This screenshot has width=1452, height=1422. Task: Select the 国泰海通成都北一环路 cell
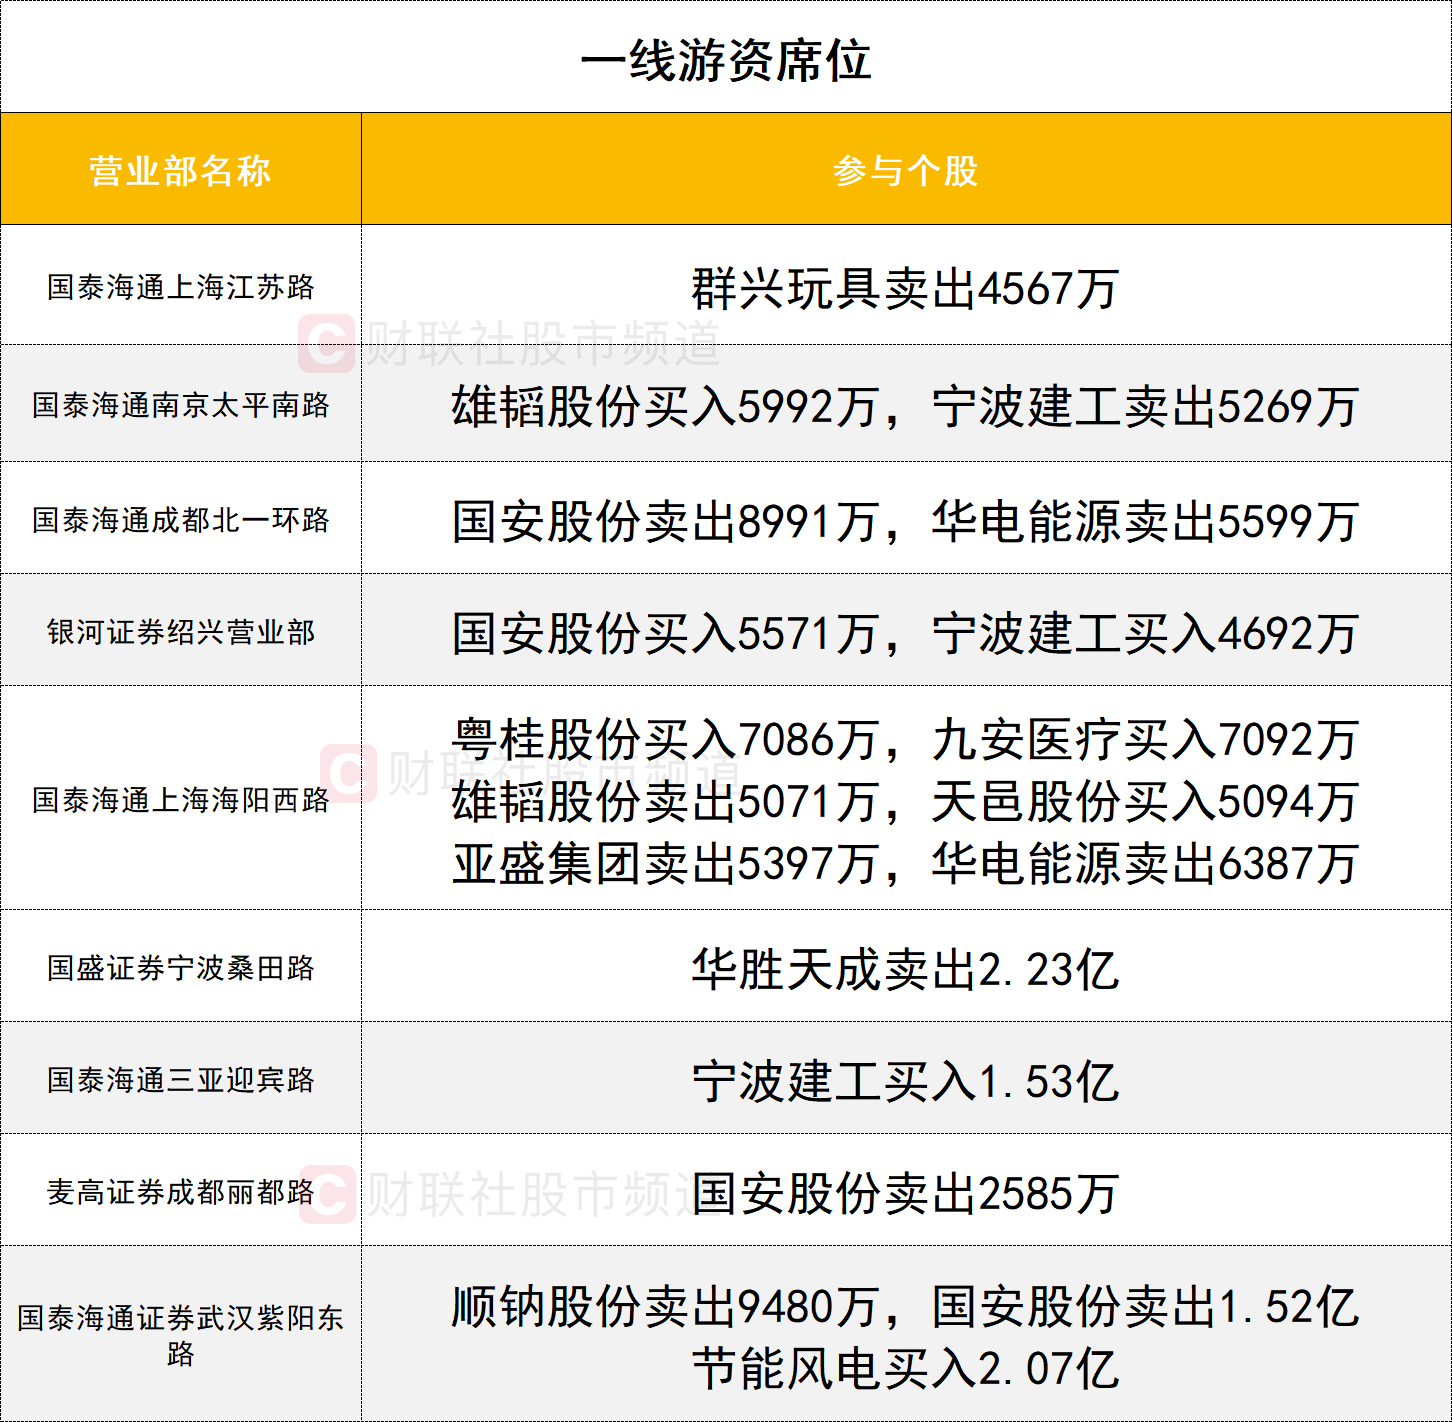pos(180,520)
